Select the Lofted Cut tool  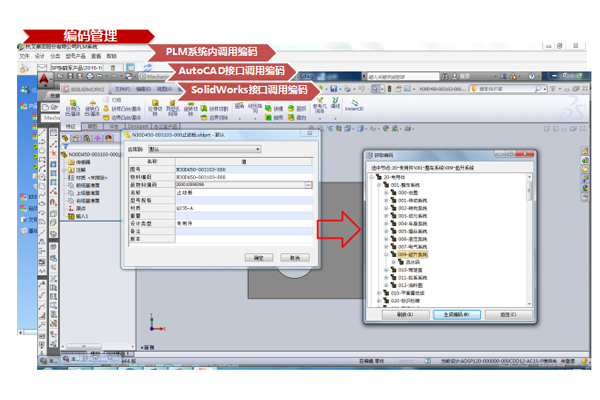(x=214, y=109)
